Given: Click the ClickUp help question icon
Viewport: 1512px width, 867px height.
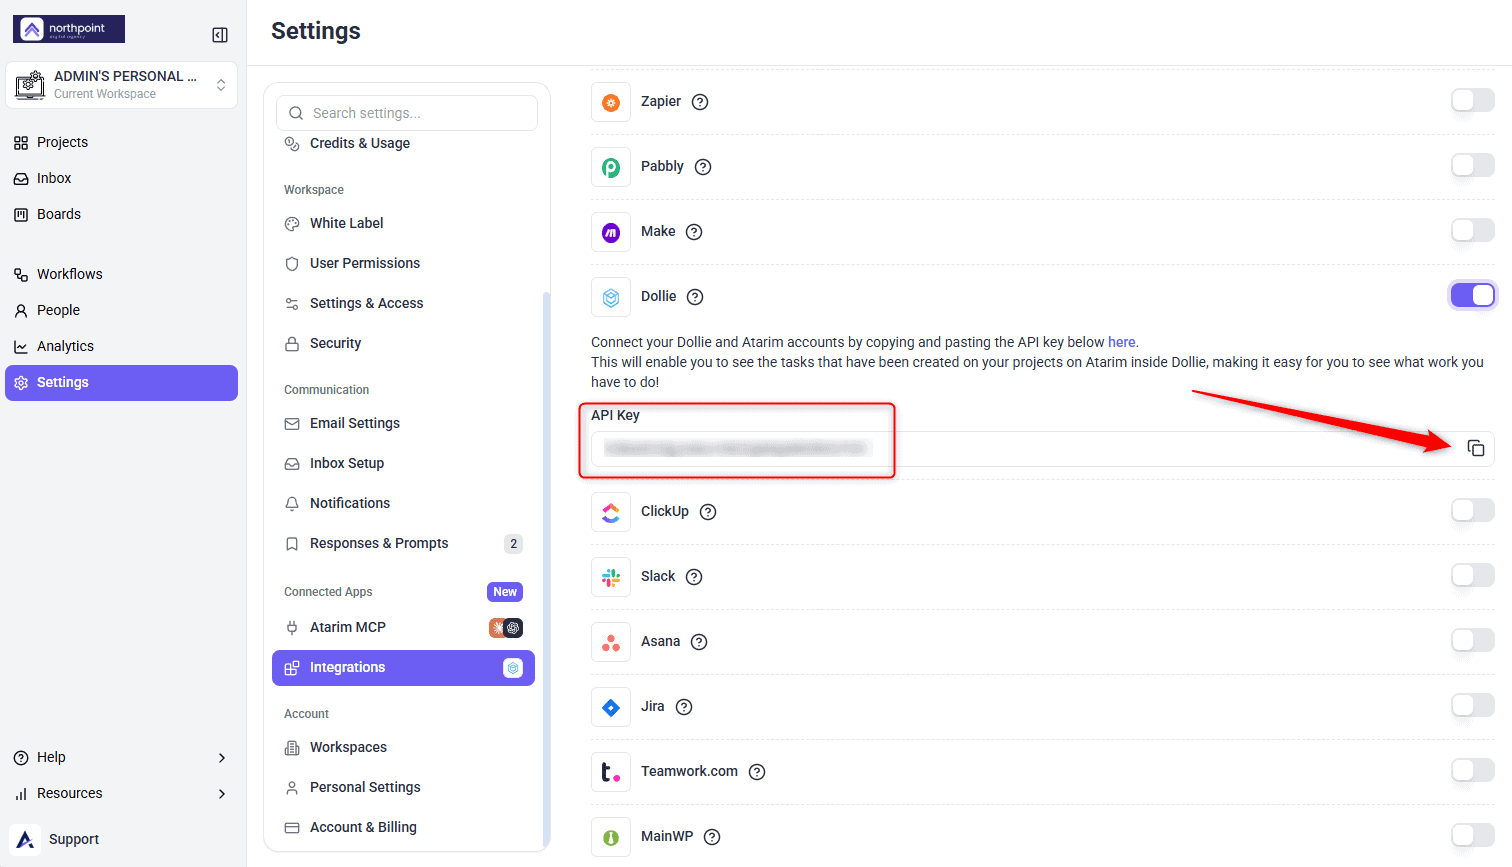Looking at the screenshot, I should click(708, 512).
